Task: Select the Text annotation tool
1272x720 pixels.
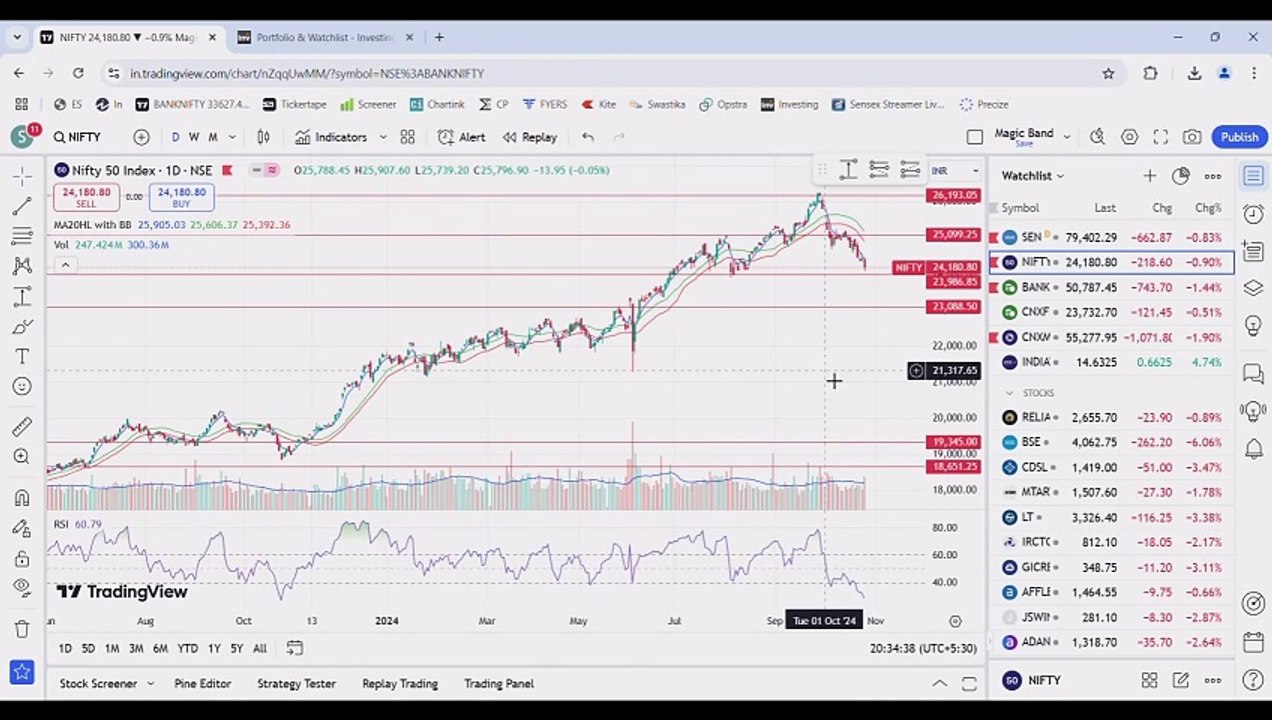Action: [x=21, y=356]
